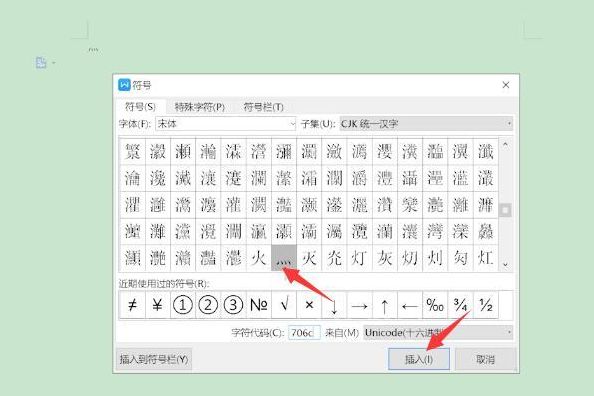The image size is (594, 396).
Task: Click the paste options icon in document
Action: pyautogui.click(x=41, y=63)
